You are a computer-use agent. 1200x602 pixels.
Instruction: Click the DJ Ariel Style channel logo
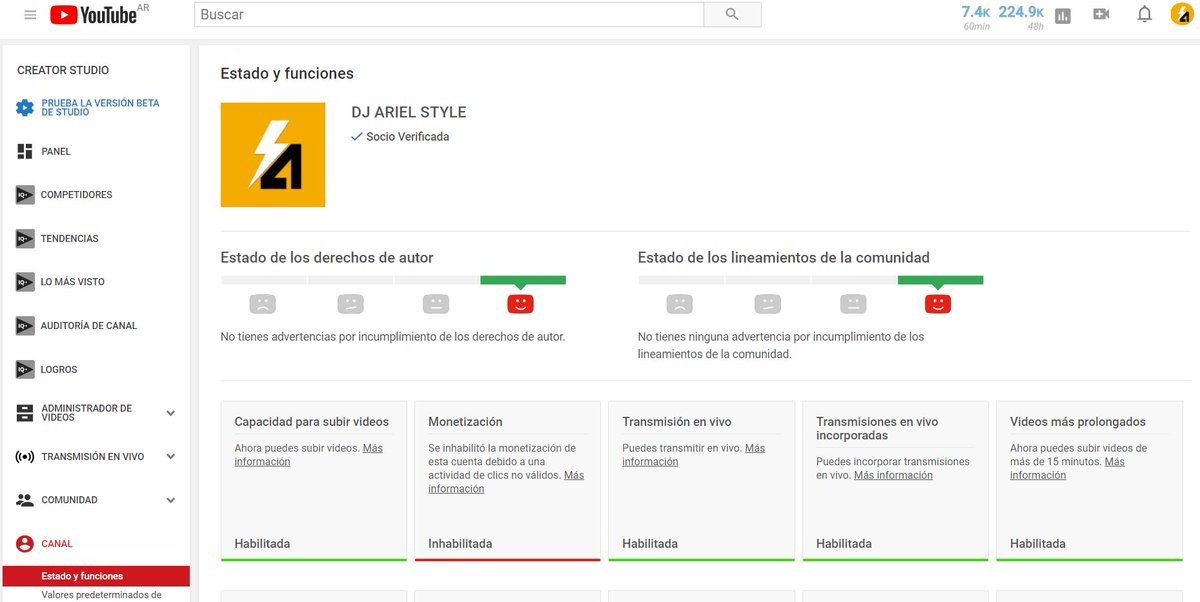coord(273,155)
